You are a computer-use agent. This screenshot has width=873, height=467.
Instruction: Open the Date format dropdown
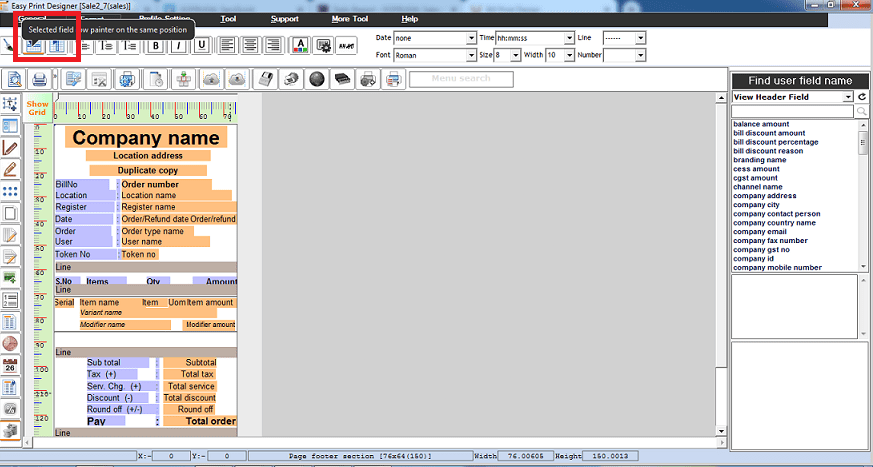(x=471, y=38)
